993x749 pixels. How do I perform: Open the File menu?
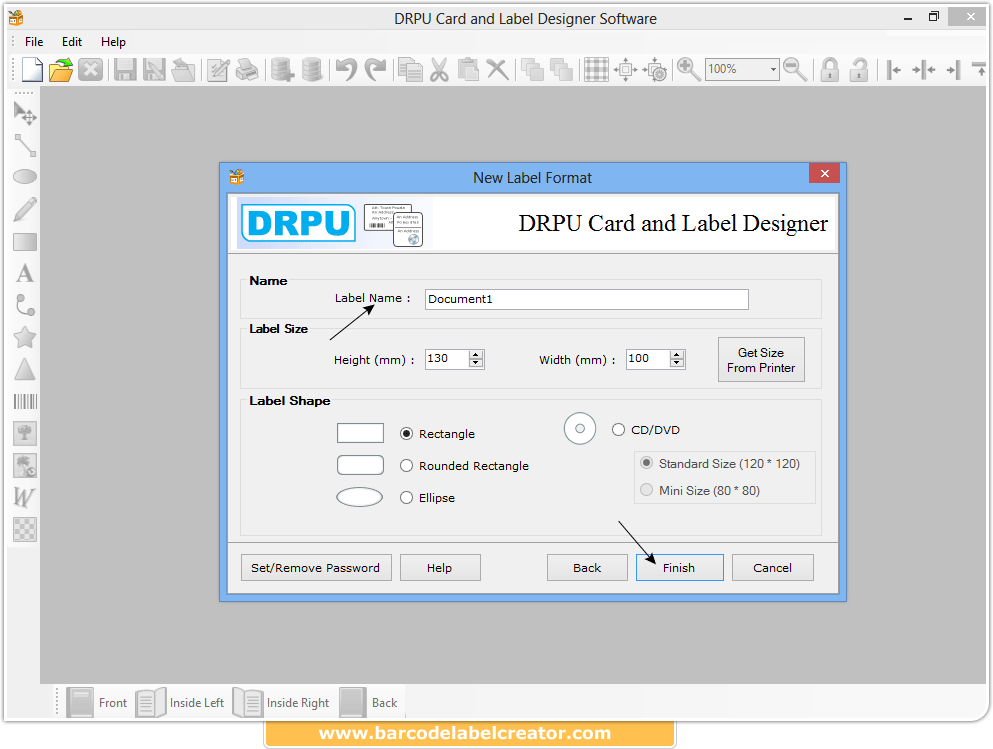click(x=34, y=42)
